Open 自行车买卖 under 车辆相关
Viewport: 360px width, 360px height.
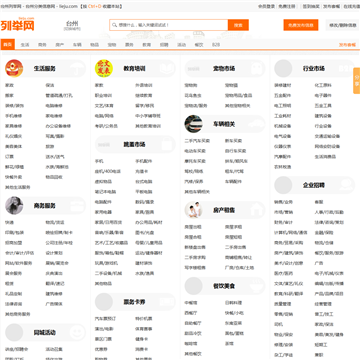tap(235, 151)
